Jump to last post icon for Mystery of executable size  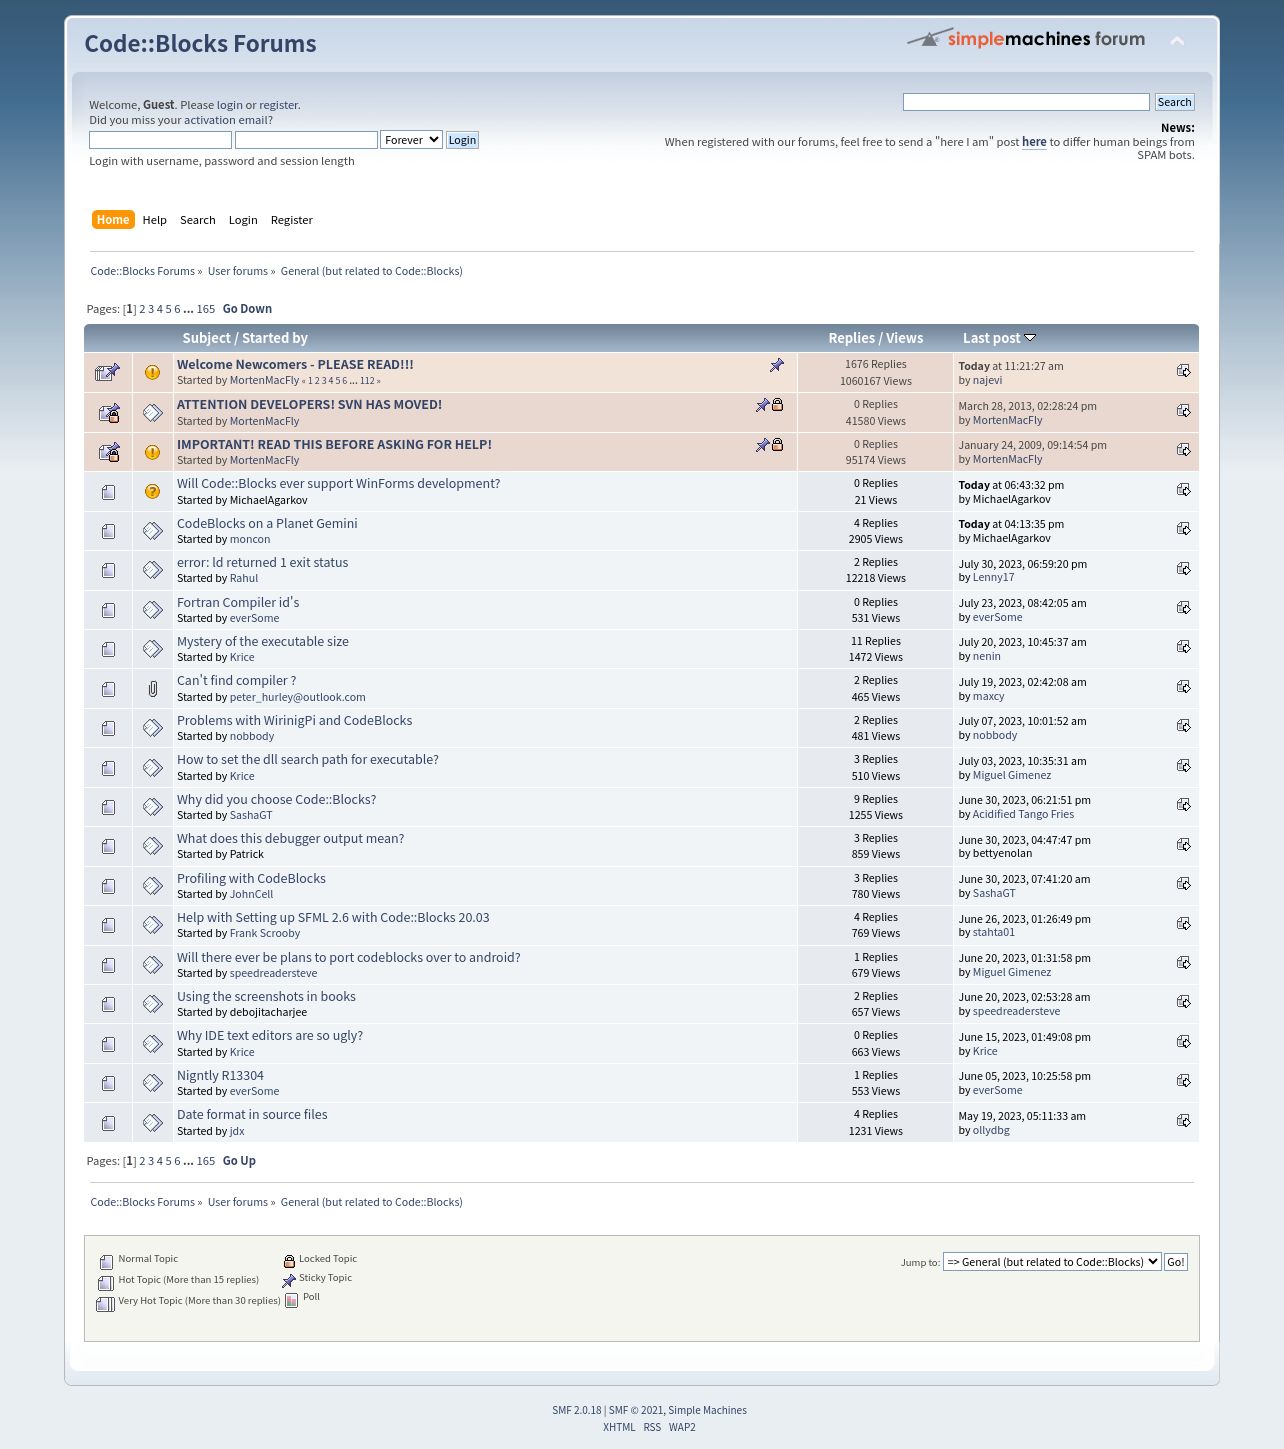point(1183,647)
